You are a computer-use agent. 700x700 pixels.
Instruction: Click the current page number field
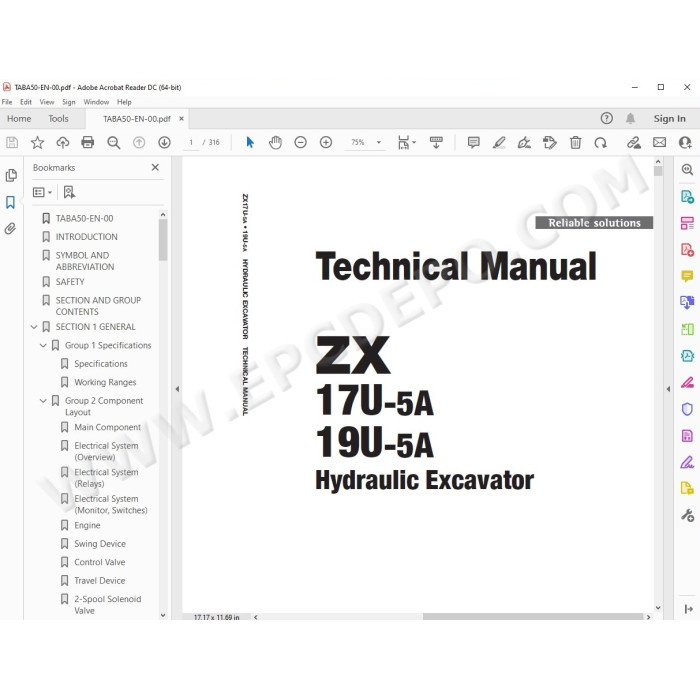click(191, 142)
